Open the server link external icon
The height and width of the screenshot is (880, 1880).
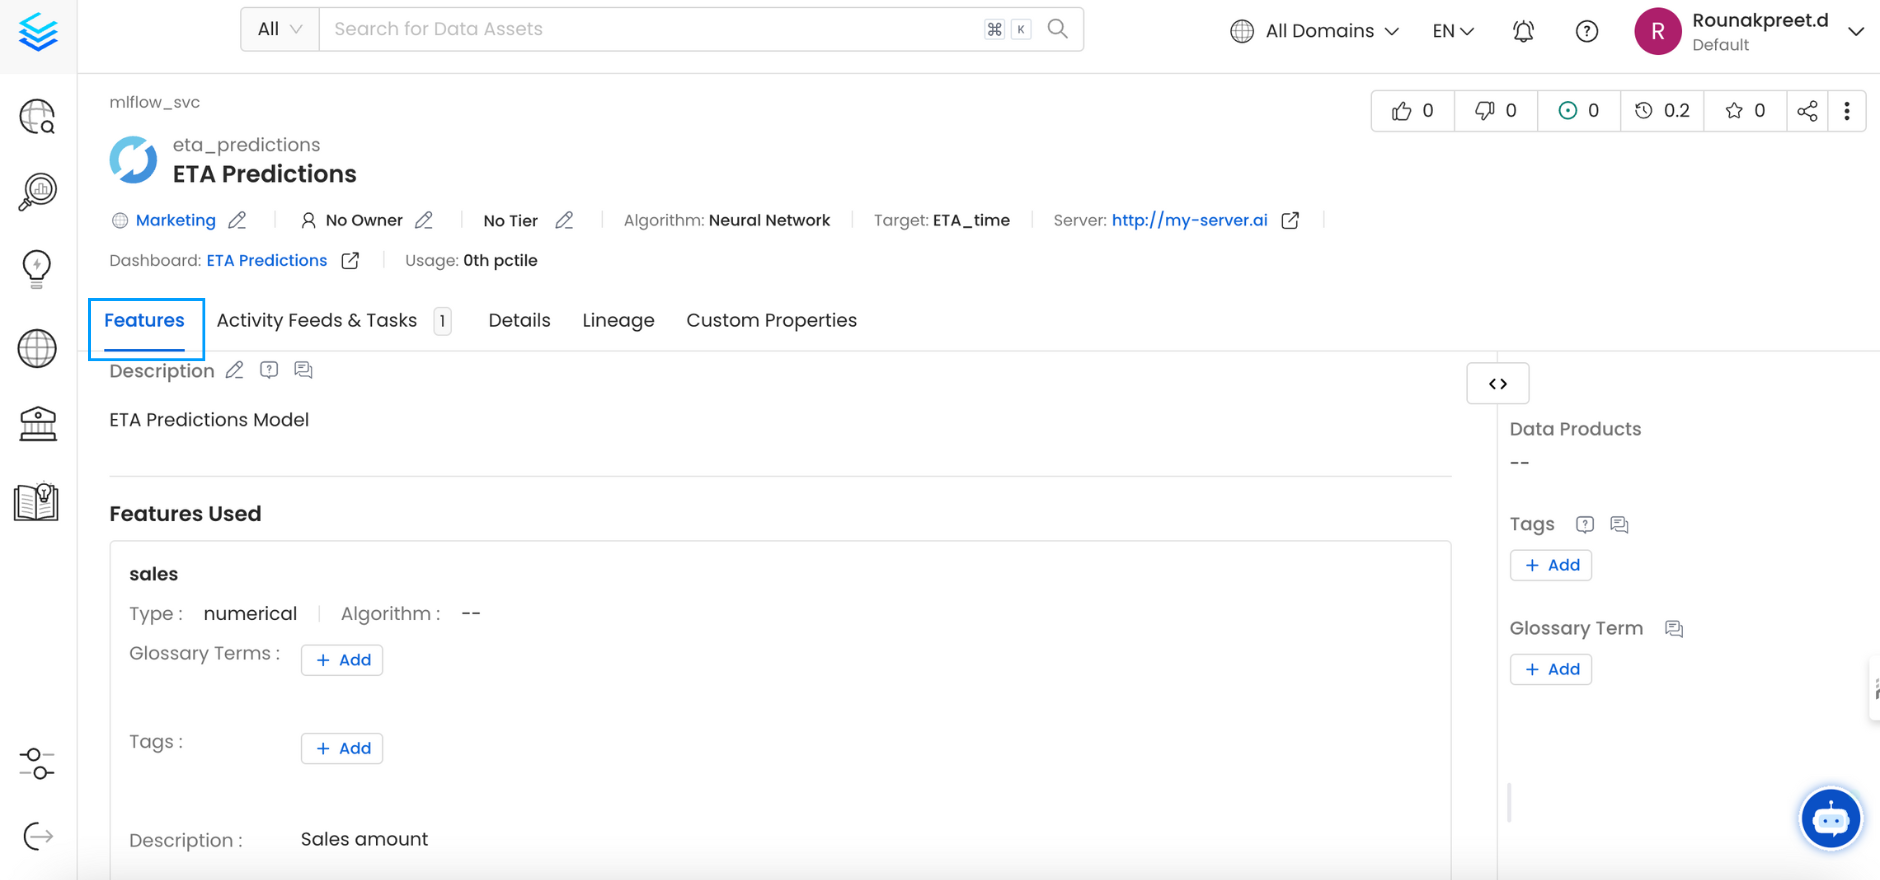pos(1290,220)
